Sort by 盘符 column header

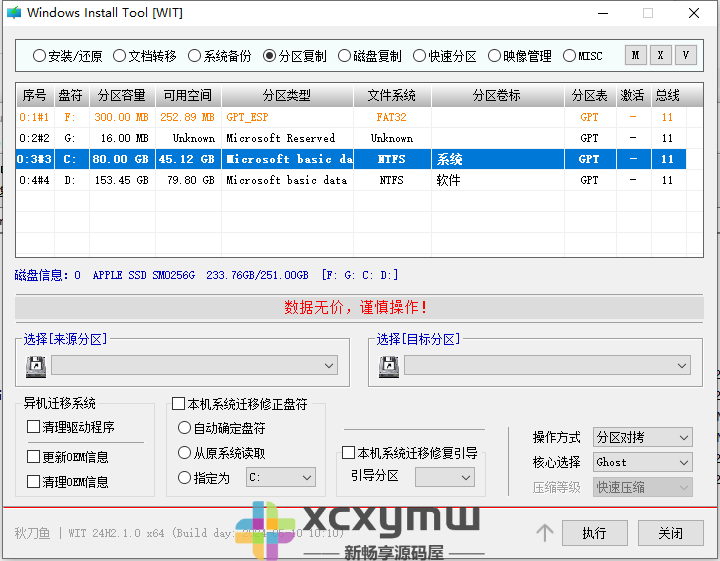pos(72,95)
